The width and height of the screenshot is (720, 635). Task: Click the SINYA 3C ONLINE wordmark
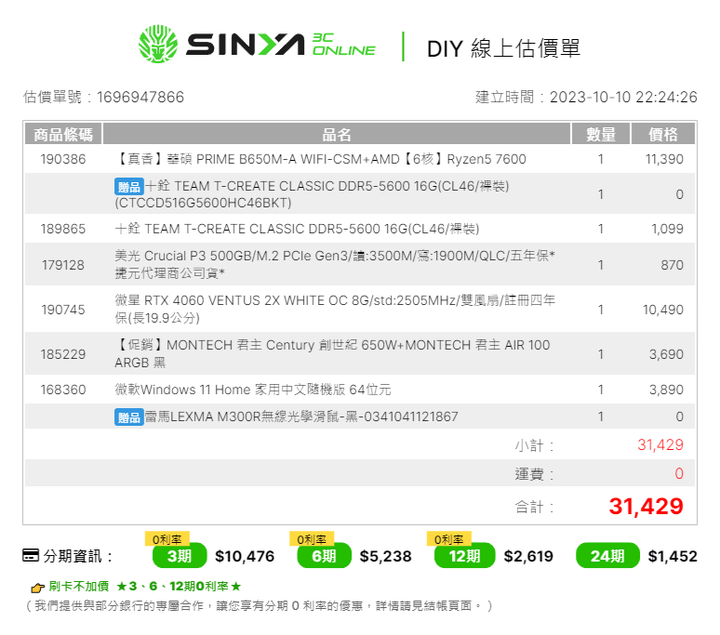281,45
